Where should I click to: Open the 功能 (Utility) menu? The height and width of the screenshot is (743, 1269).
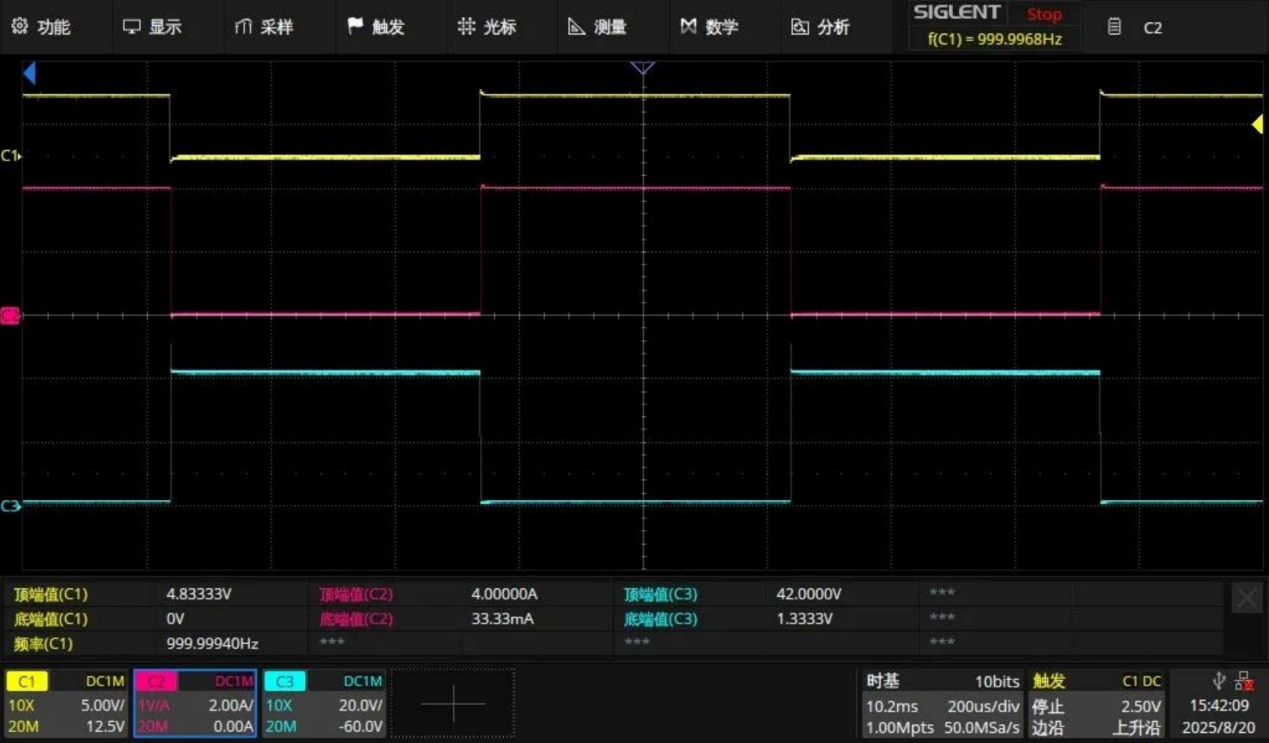pos(41,27)
